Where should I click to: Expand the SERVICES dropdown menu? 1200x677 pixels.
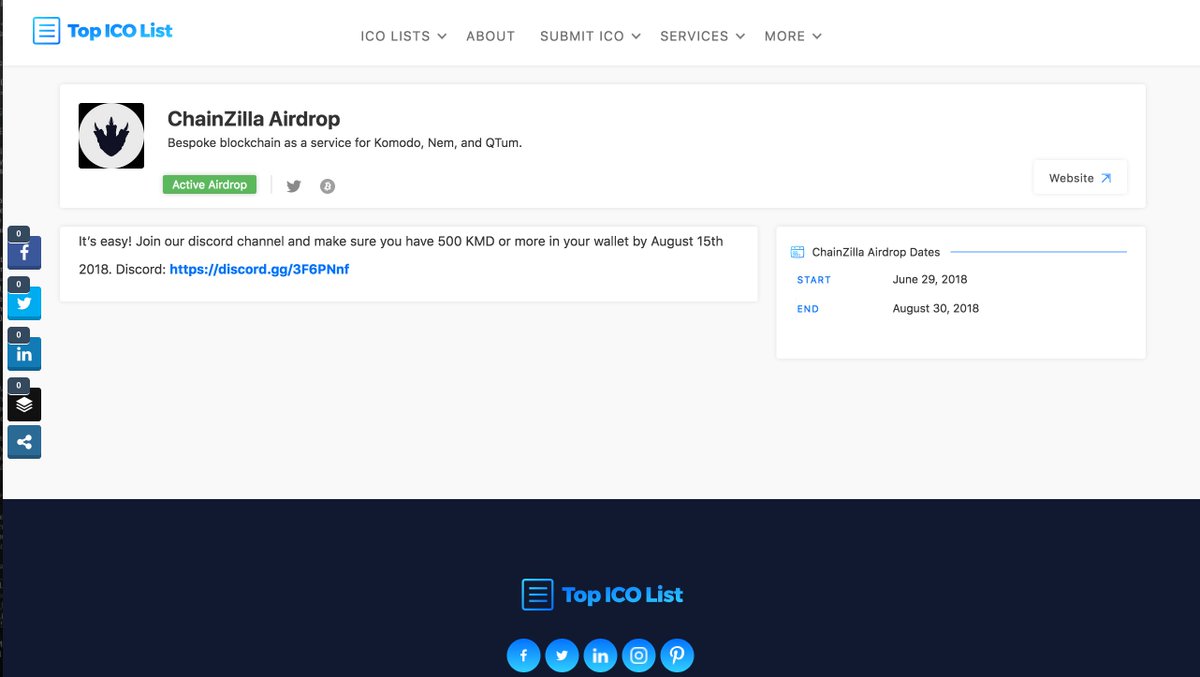(703, 36)
